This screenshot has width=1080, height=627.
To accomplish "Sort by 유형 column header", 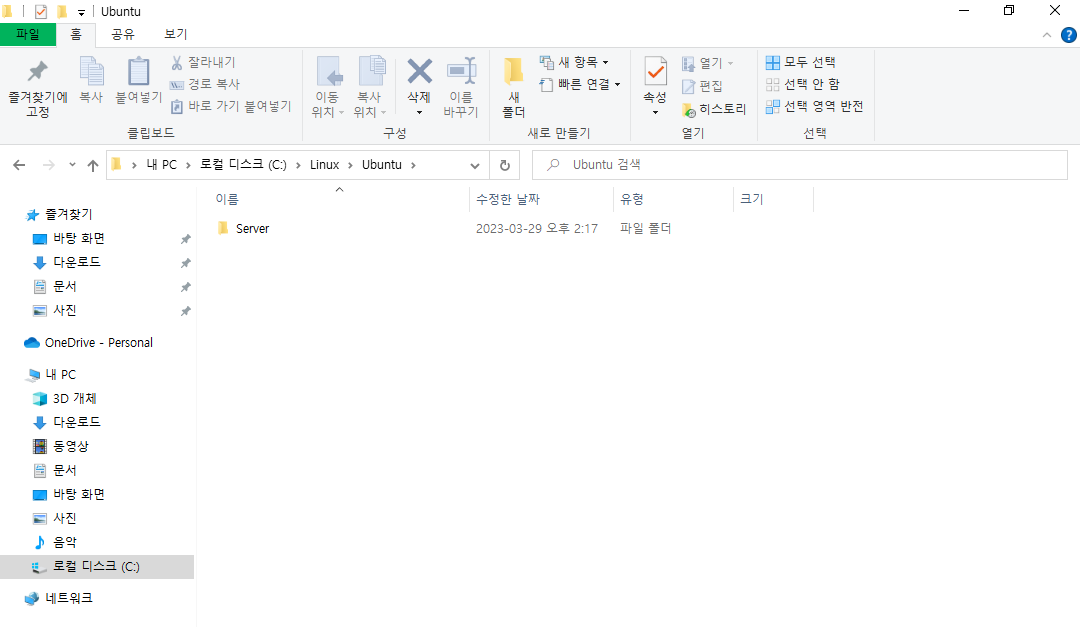I will [632, 200].
